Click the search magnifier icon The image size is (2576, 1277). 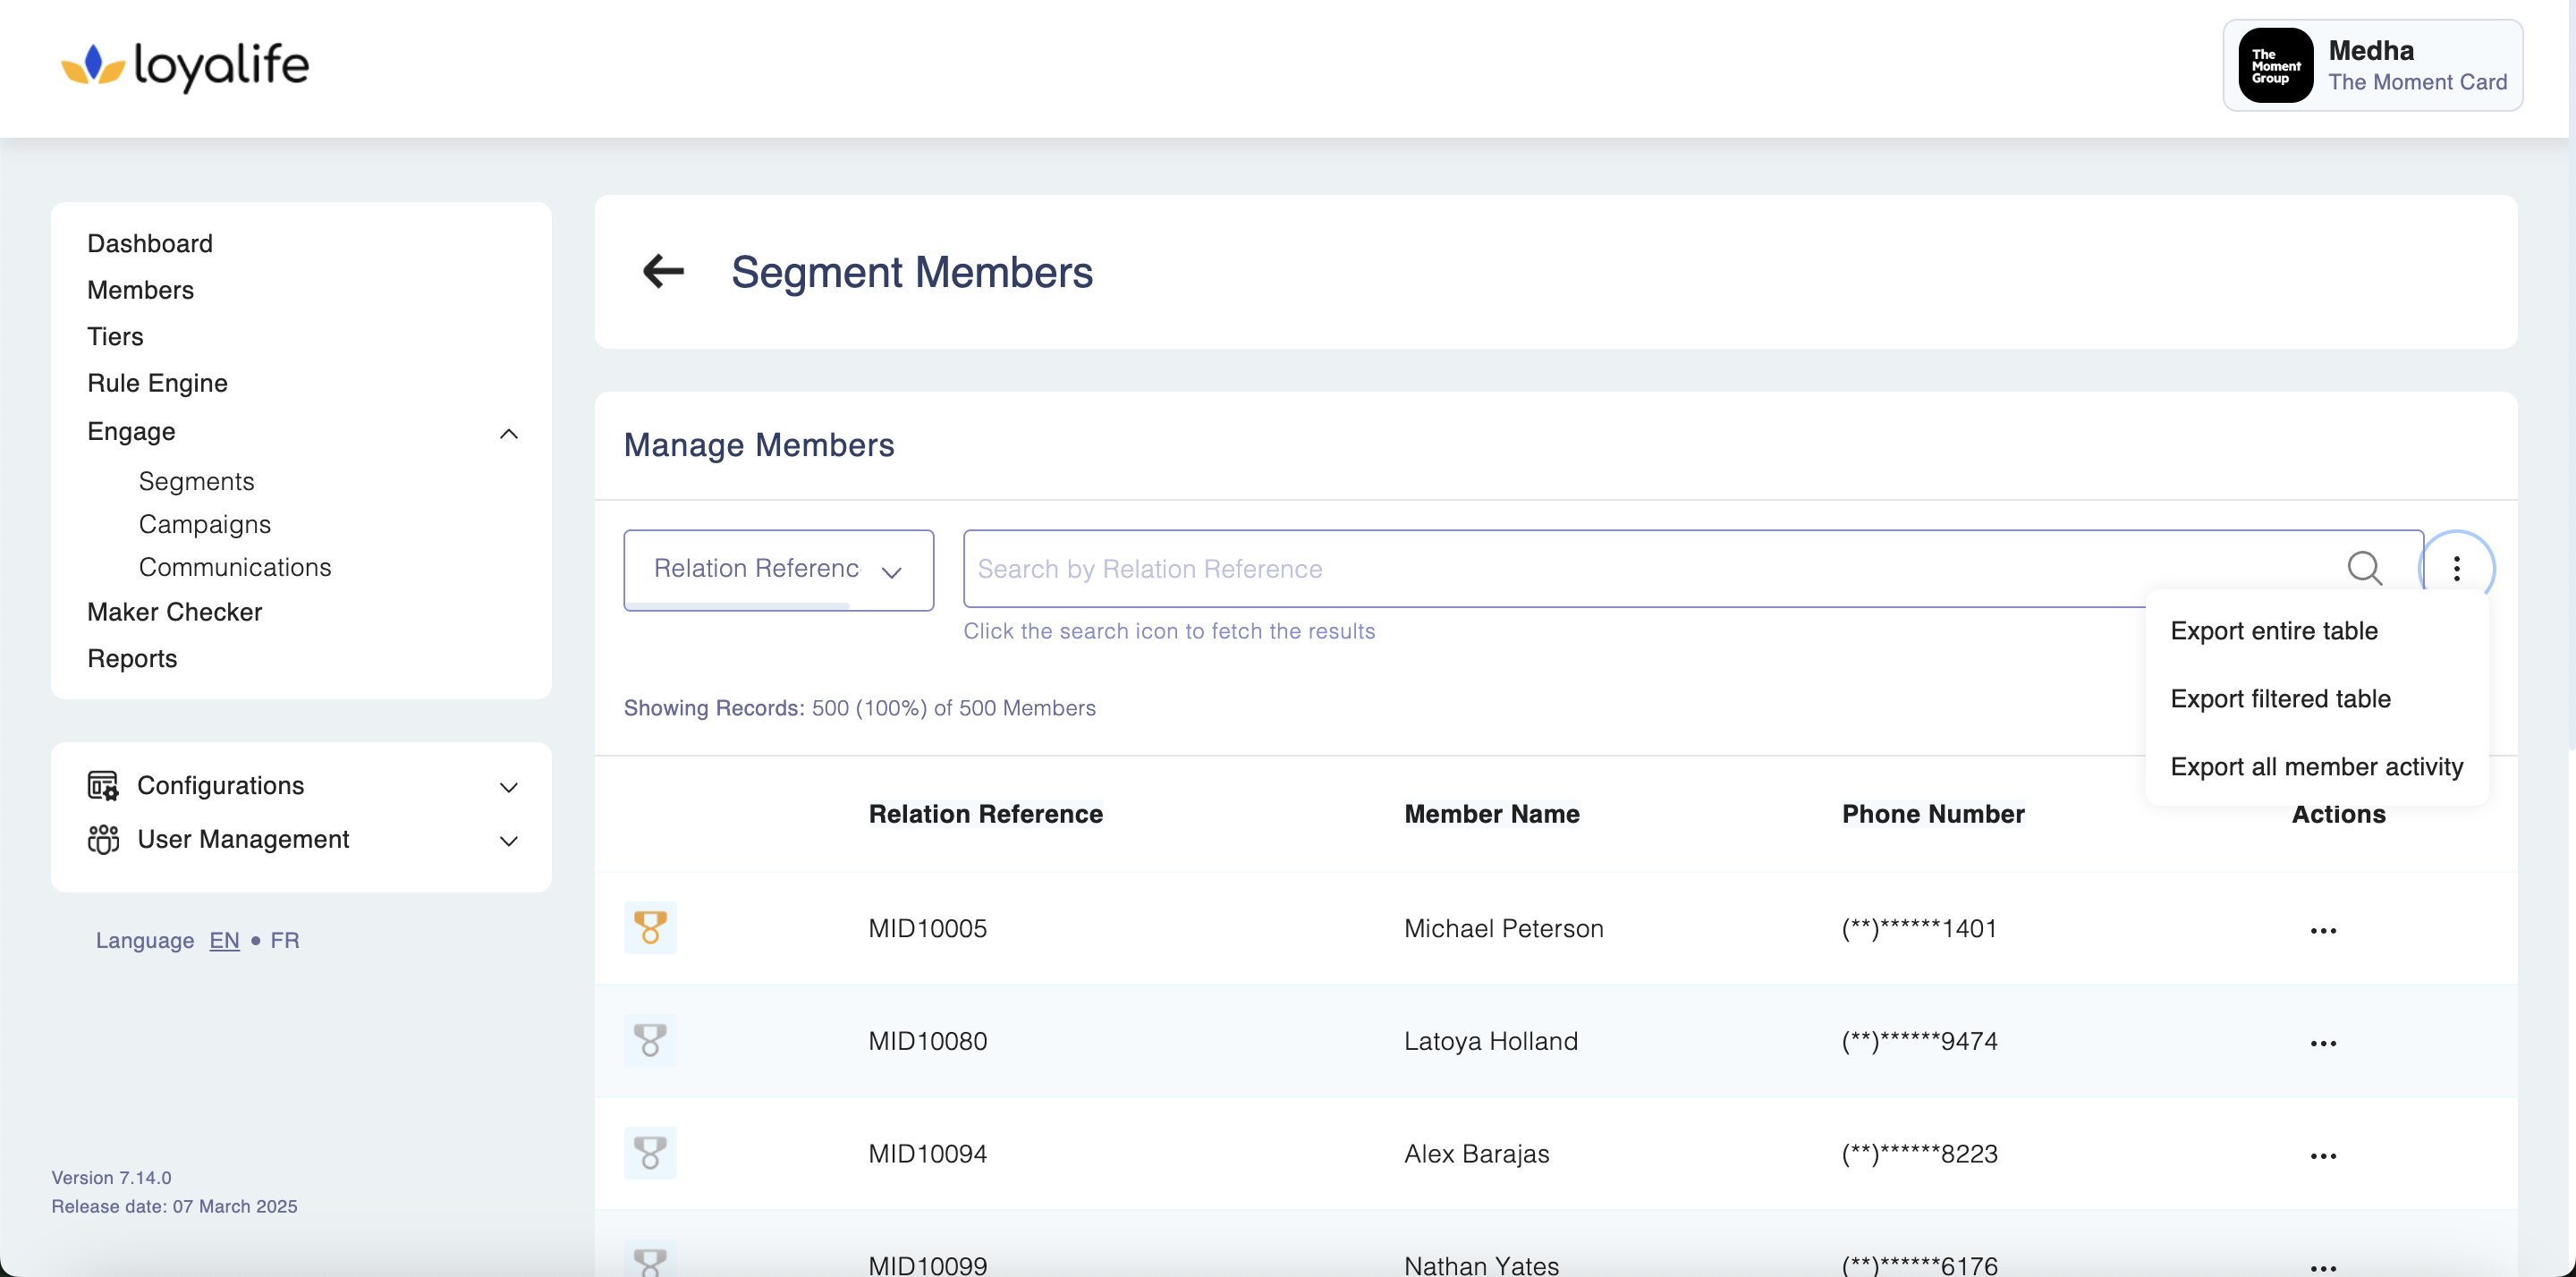pos(2364,568)
